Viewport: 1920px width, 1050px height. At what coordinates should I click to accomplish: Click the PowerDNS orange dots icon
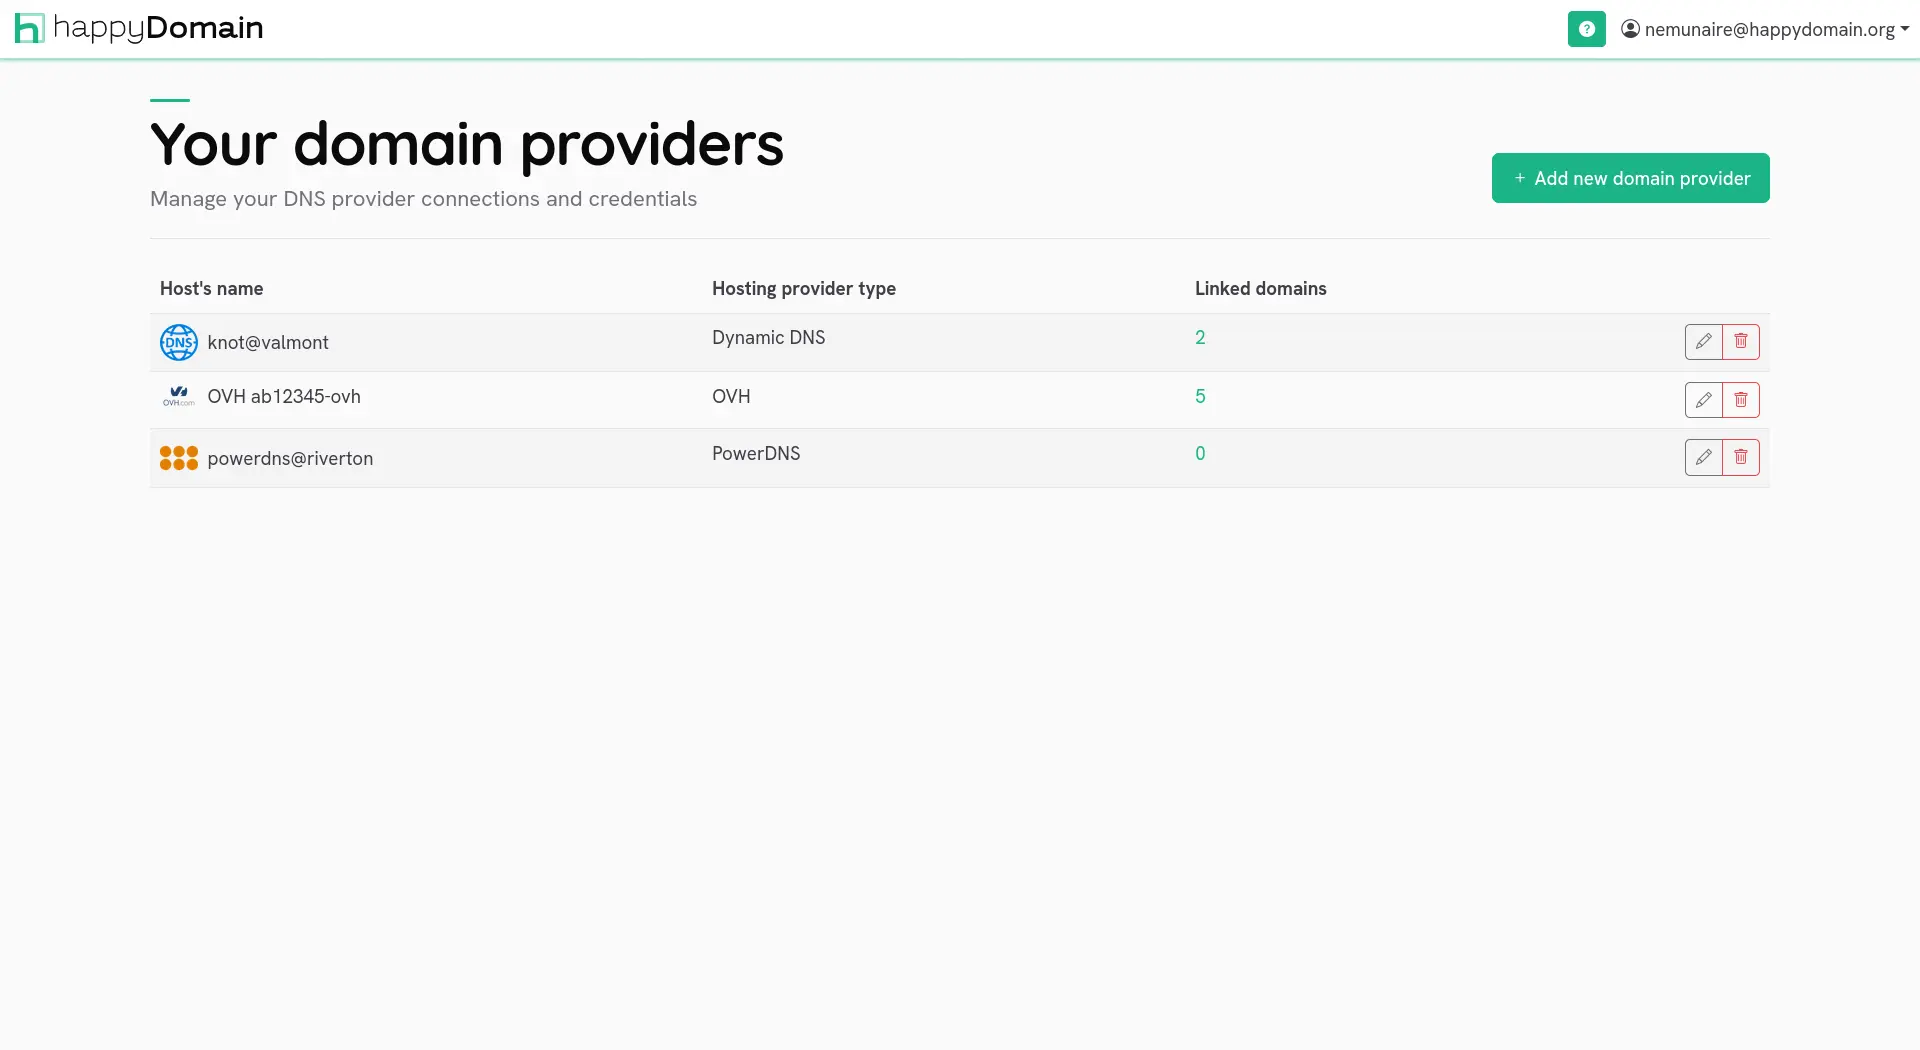point(179,458)
